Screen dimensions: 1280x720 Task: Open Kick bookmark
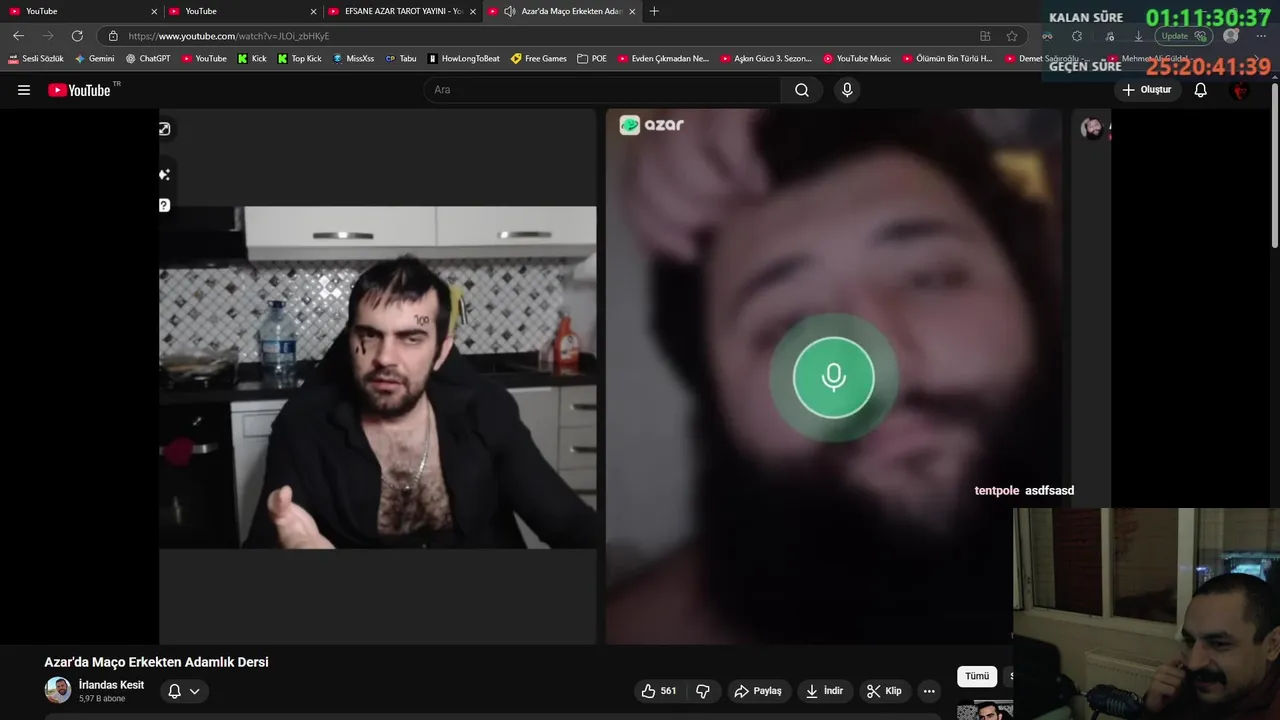point(252,59)
